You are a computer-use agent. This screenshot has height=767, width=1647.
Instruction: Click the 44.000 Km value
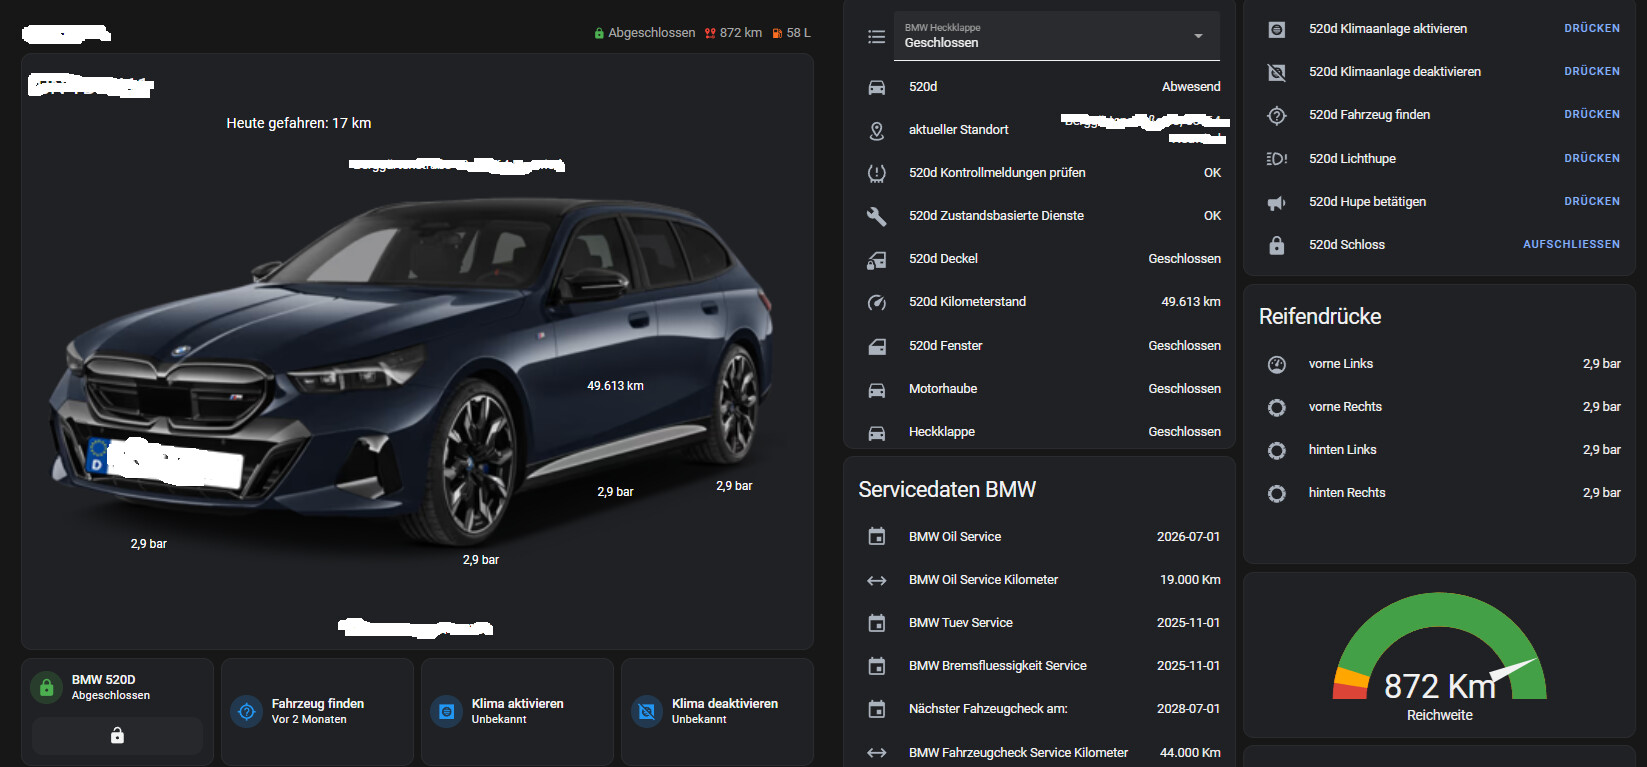point(1190,753)
